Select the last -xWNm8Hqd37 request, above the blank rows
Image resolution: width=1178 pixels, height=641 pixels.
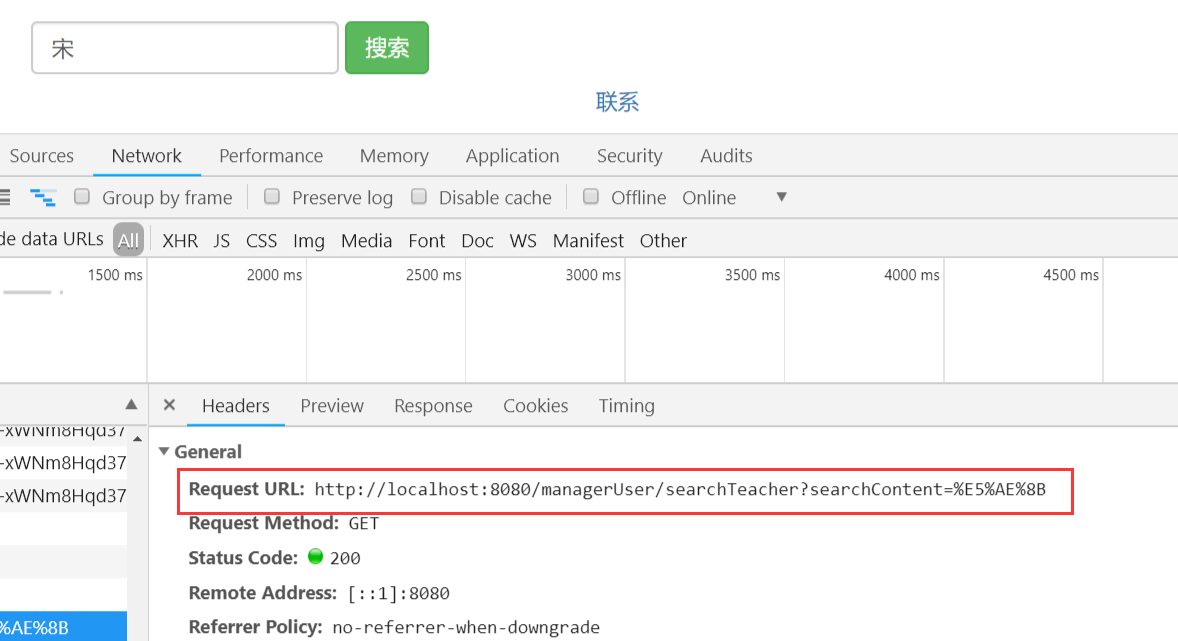click(x=63, y=496)
